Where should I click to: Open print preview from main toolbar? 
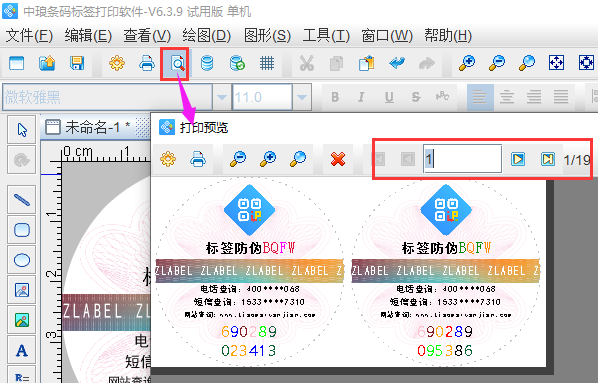click(x=177, y=63)
